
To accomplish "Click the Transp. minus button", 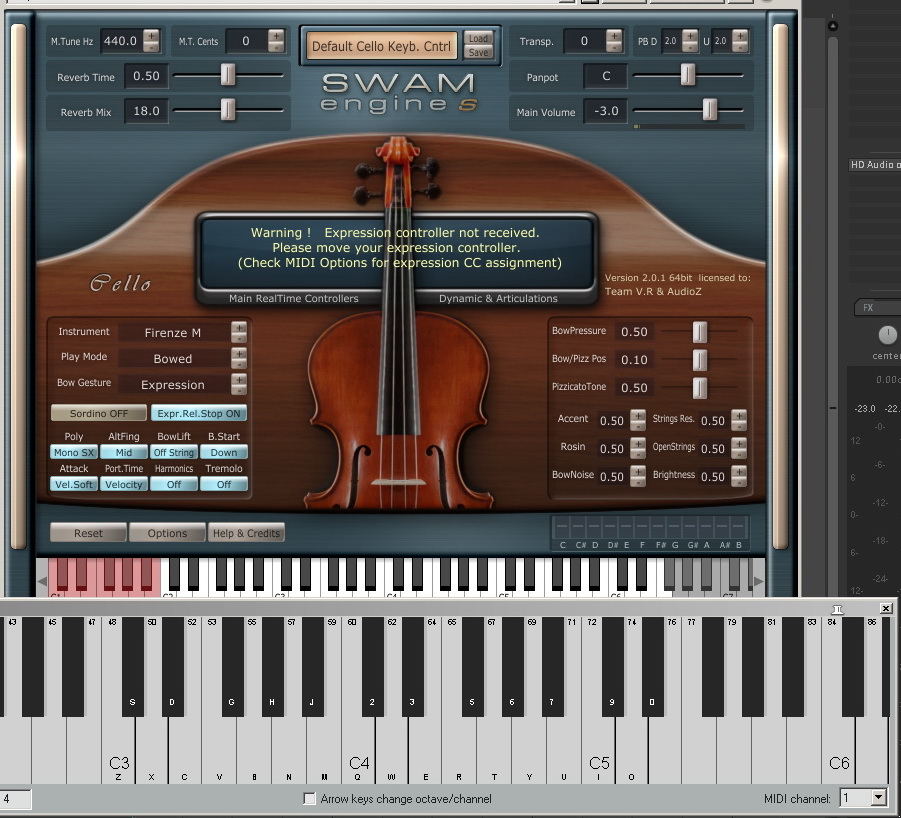I will [614, 47].
